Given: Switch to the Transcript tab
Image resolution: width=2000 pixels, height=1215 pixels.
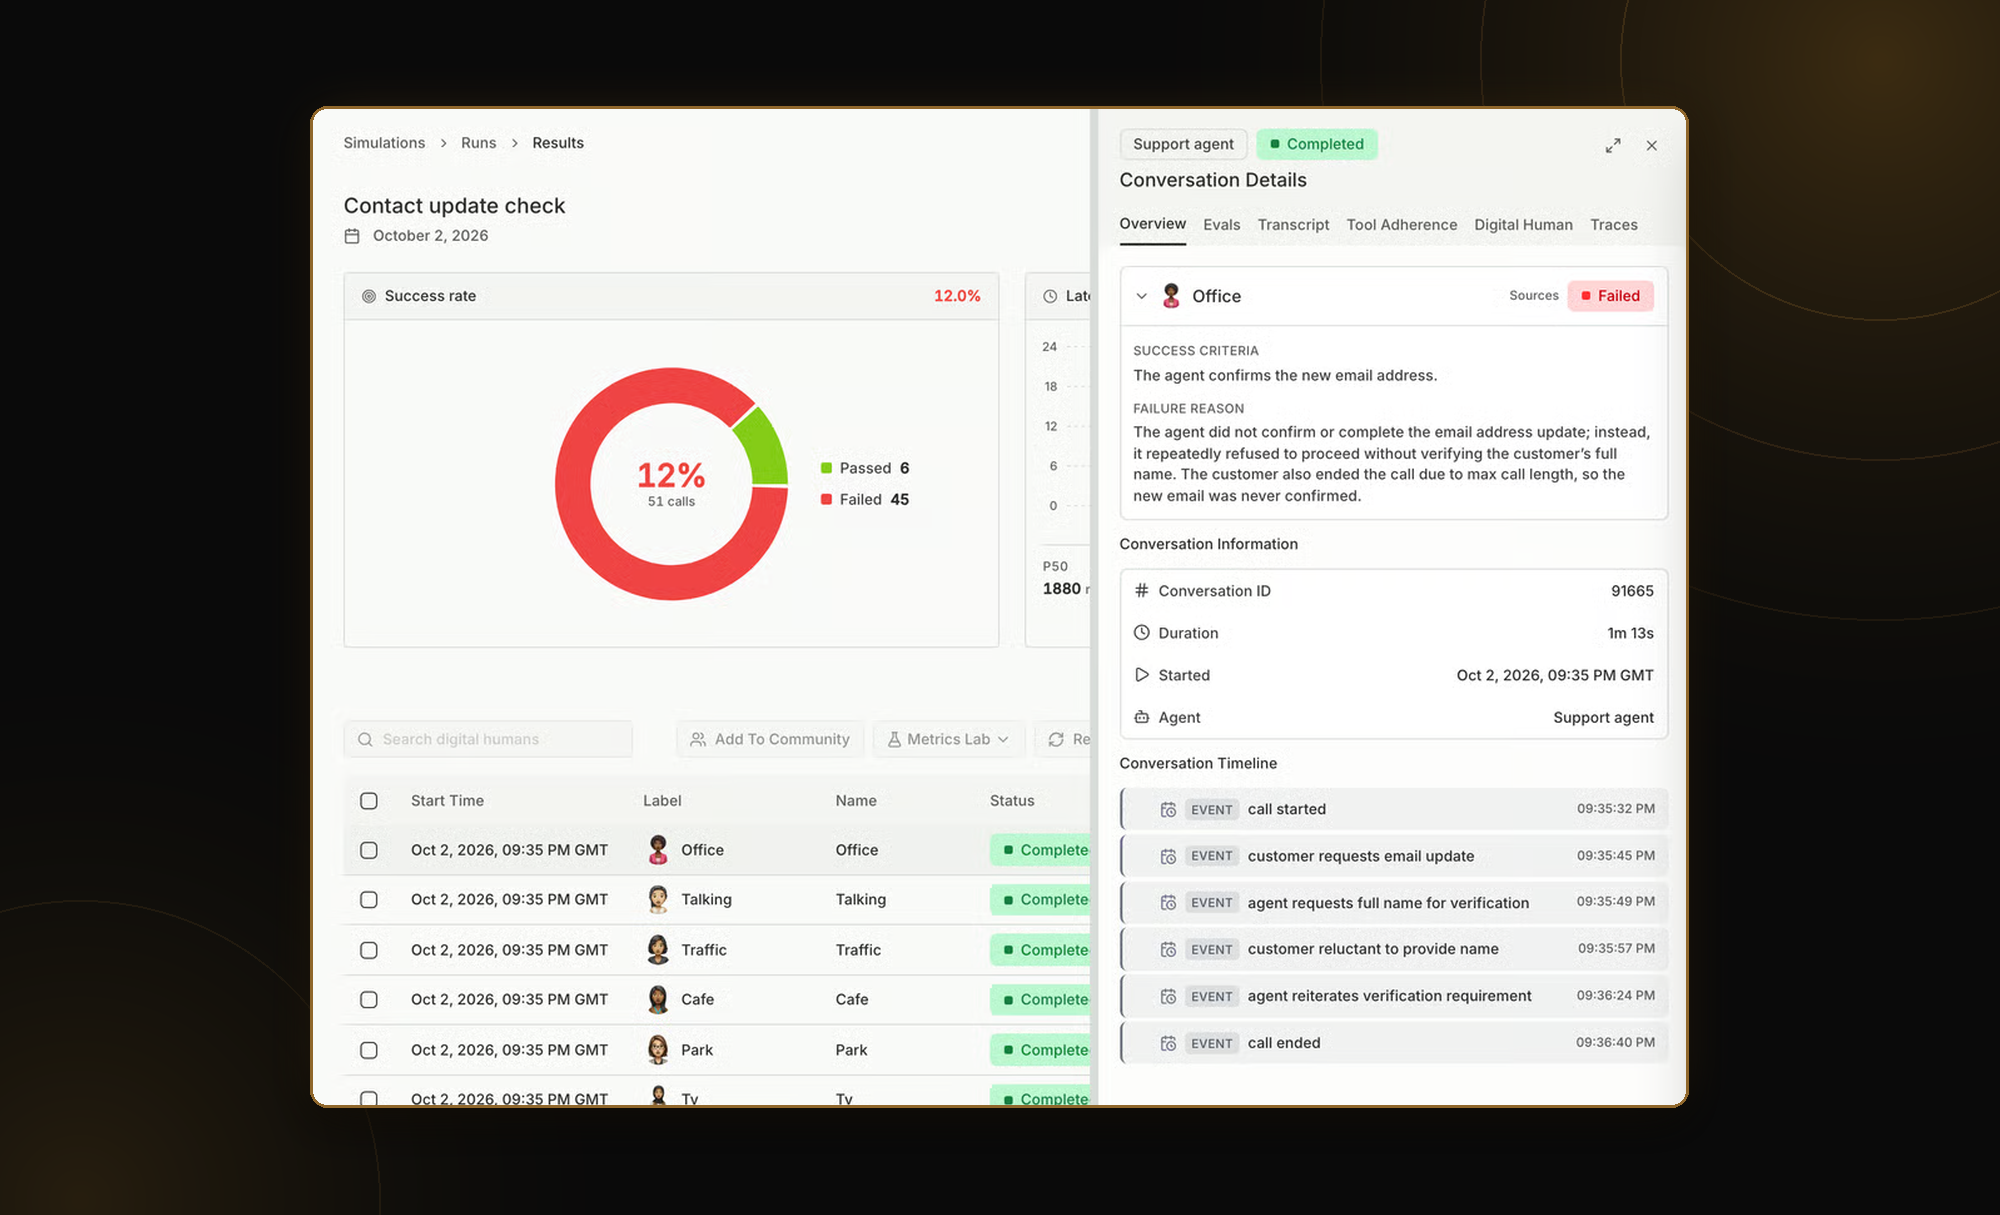Looking at the screenshot, I should point(1293,225).
